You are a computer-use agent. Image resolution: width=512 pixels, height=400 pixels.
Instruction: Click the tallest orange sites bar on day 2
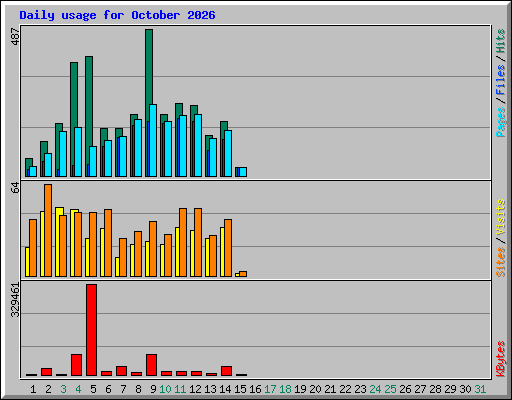[x=48, y=230]
